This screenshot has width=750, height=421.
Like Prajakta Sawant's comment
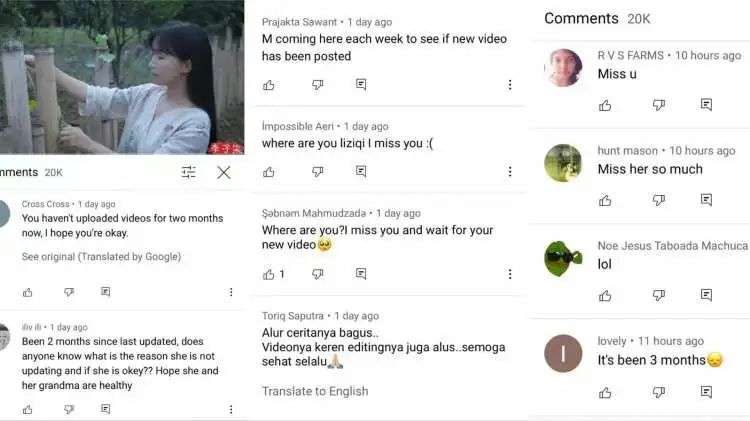[x=269, y=85]
